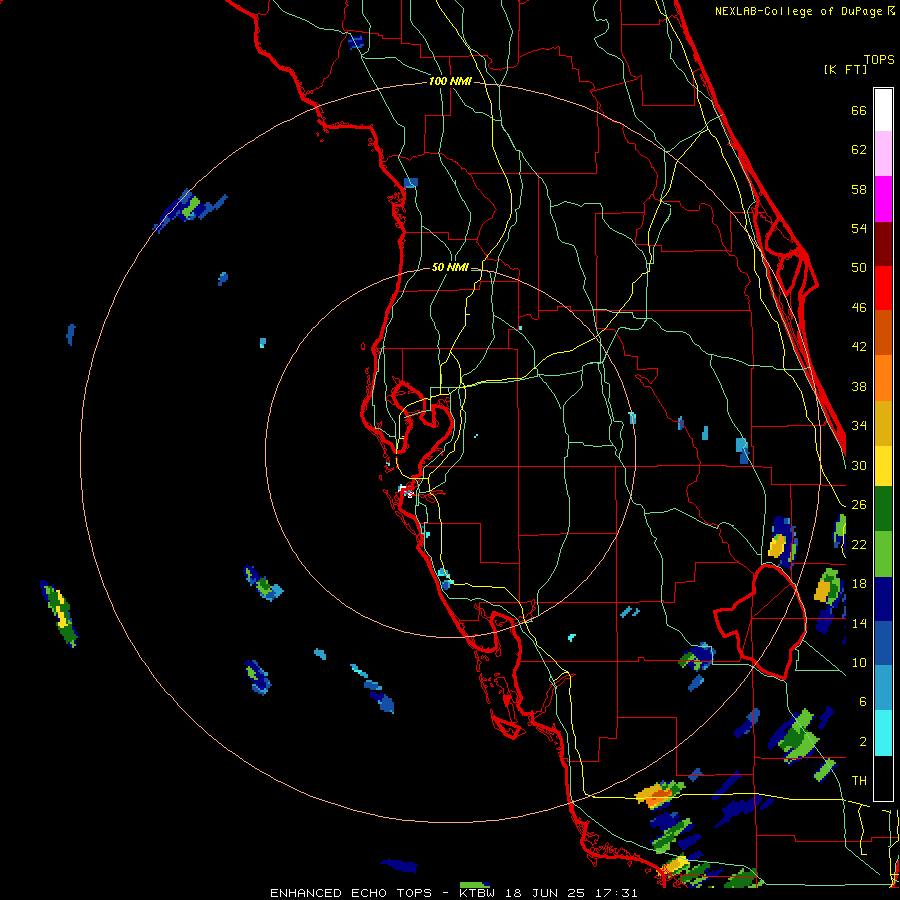Click the "22" legend value

[859, 544]
